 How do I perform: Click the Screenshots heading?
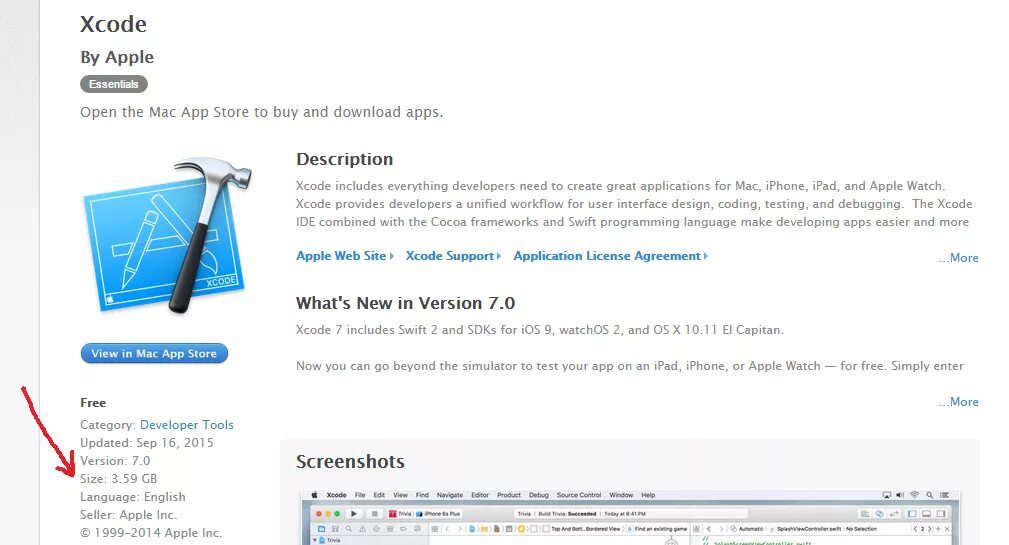[x=350, y=461]
